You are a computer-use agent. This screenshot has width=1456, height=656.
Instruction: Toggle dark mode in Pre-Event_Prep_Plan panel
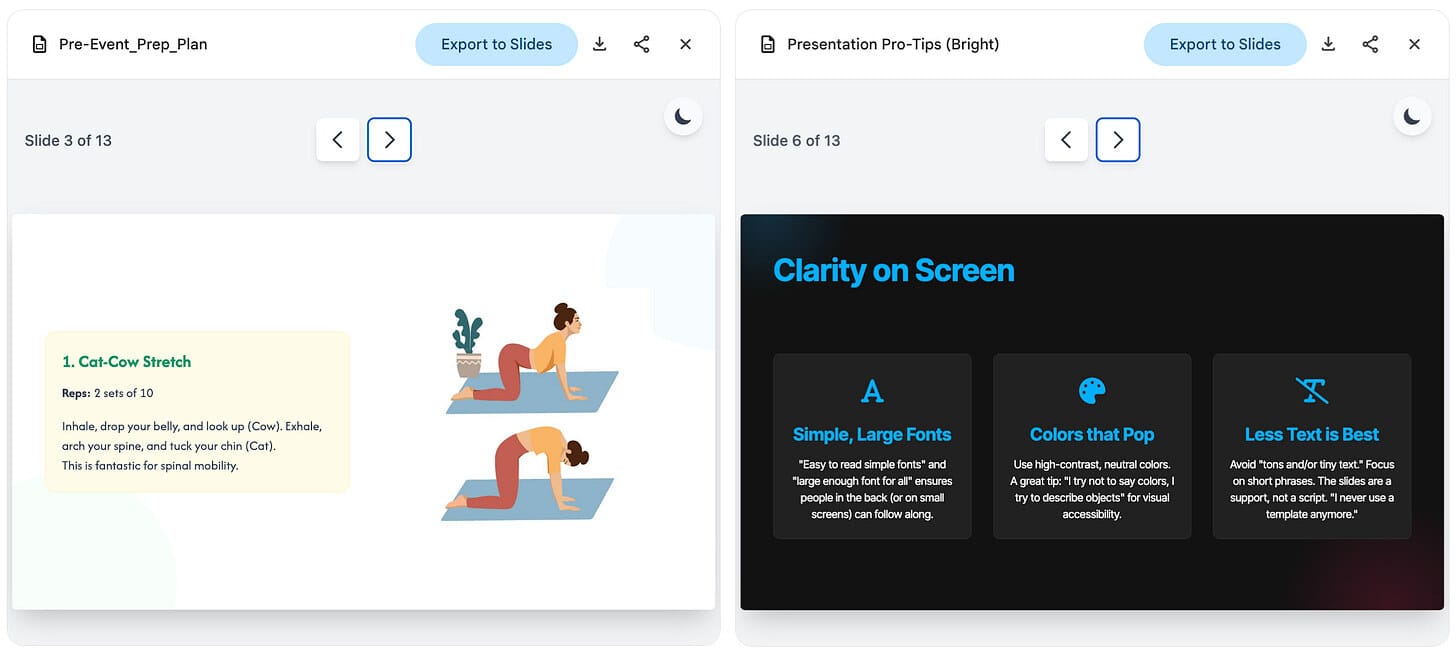coord(683,117)
